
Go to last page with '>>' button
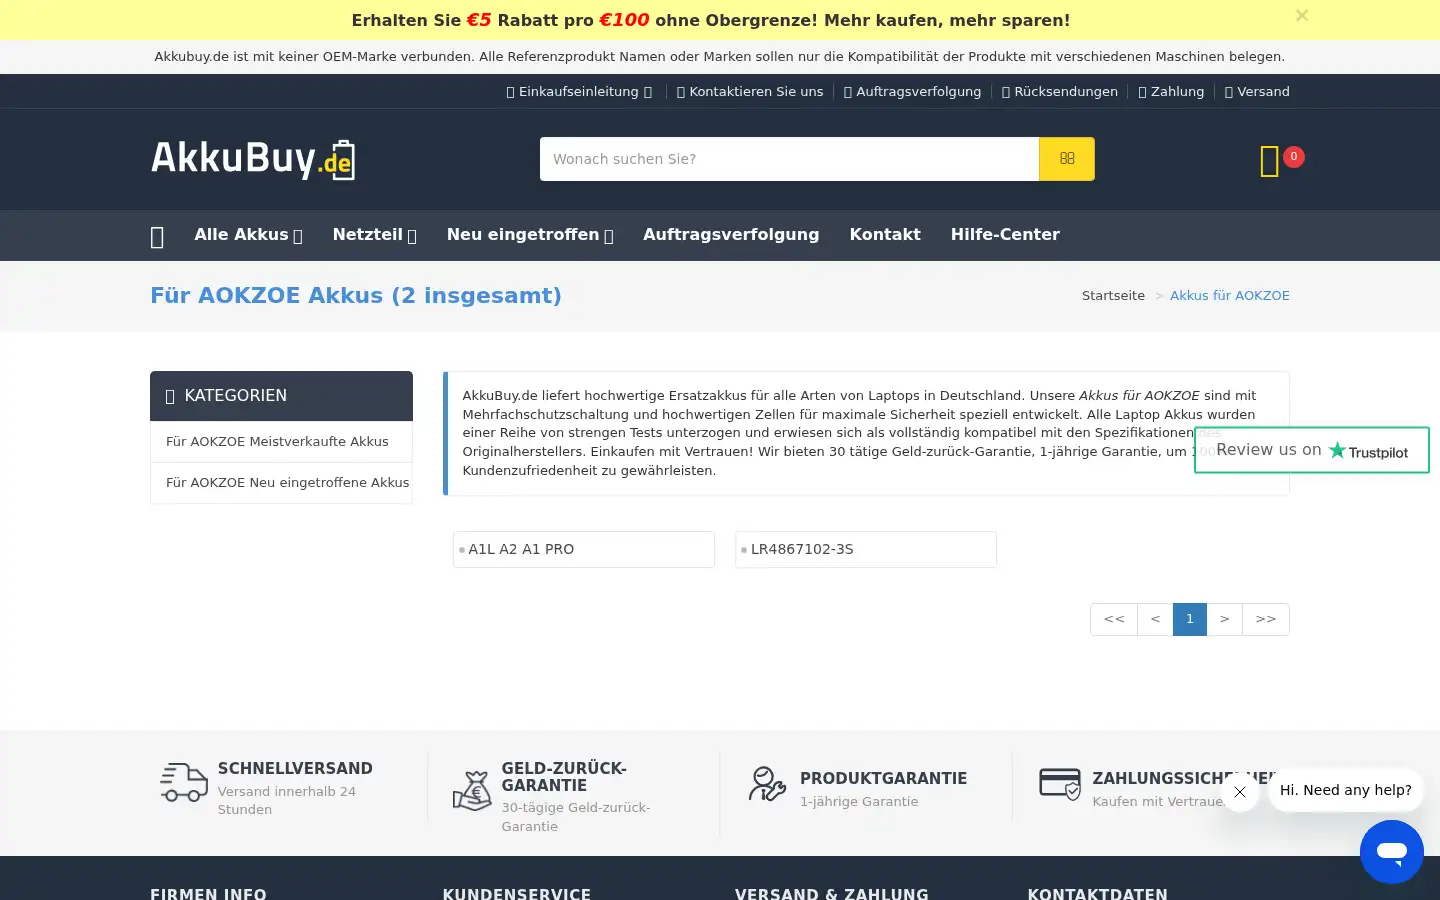pyautogui.click(x=1266, y=619)
